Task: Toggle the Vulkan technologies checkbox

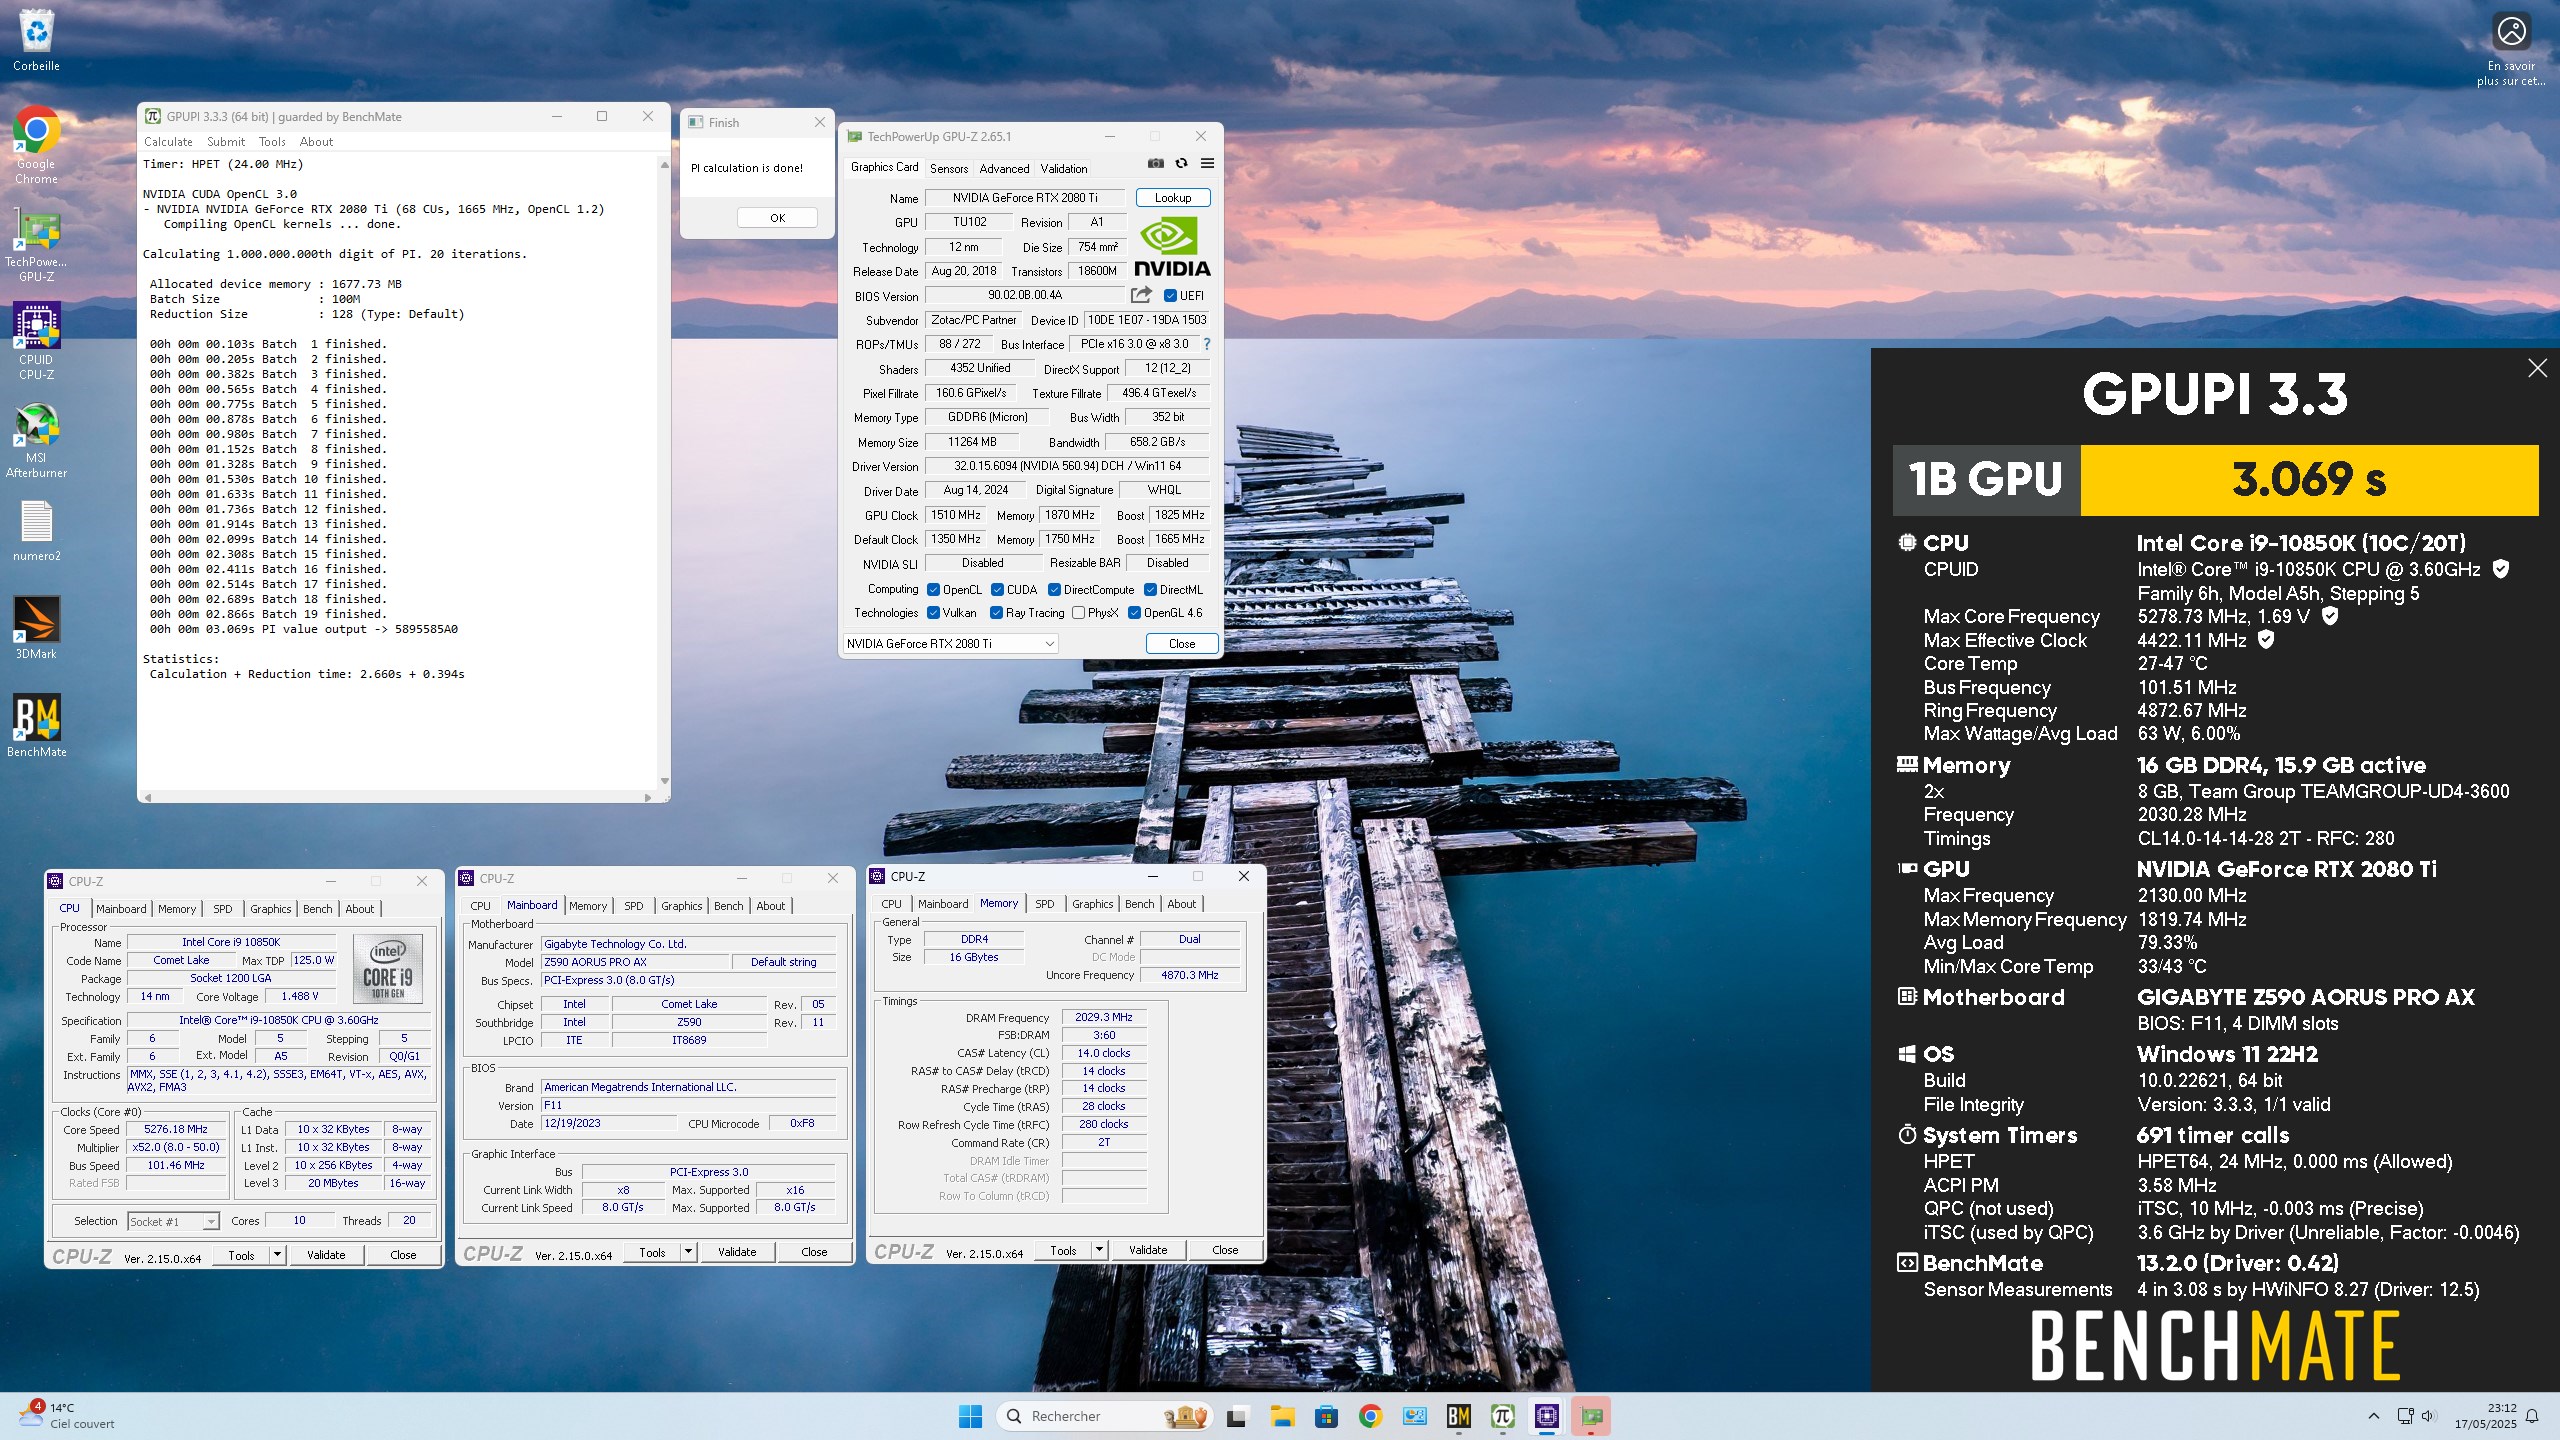Action: [x=933, y=613]
